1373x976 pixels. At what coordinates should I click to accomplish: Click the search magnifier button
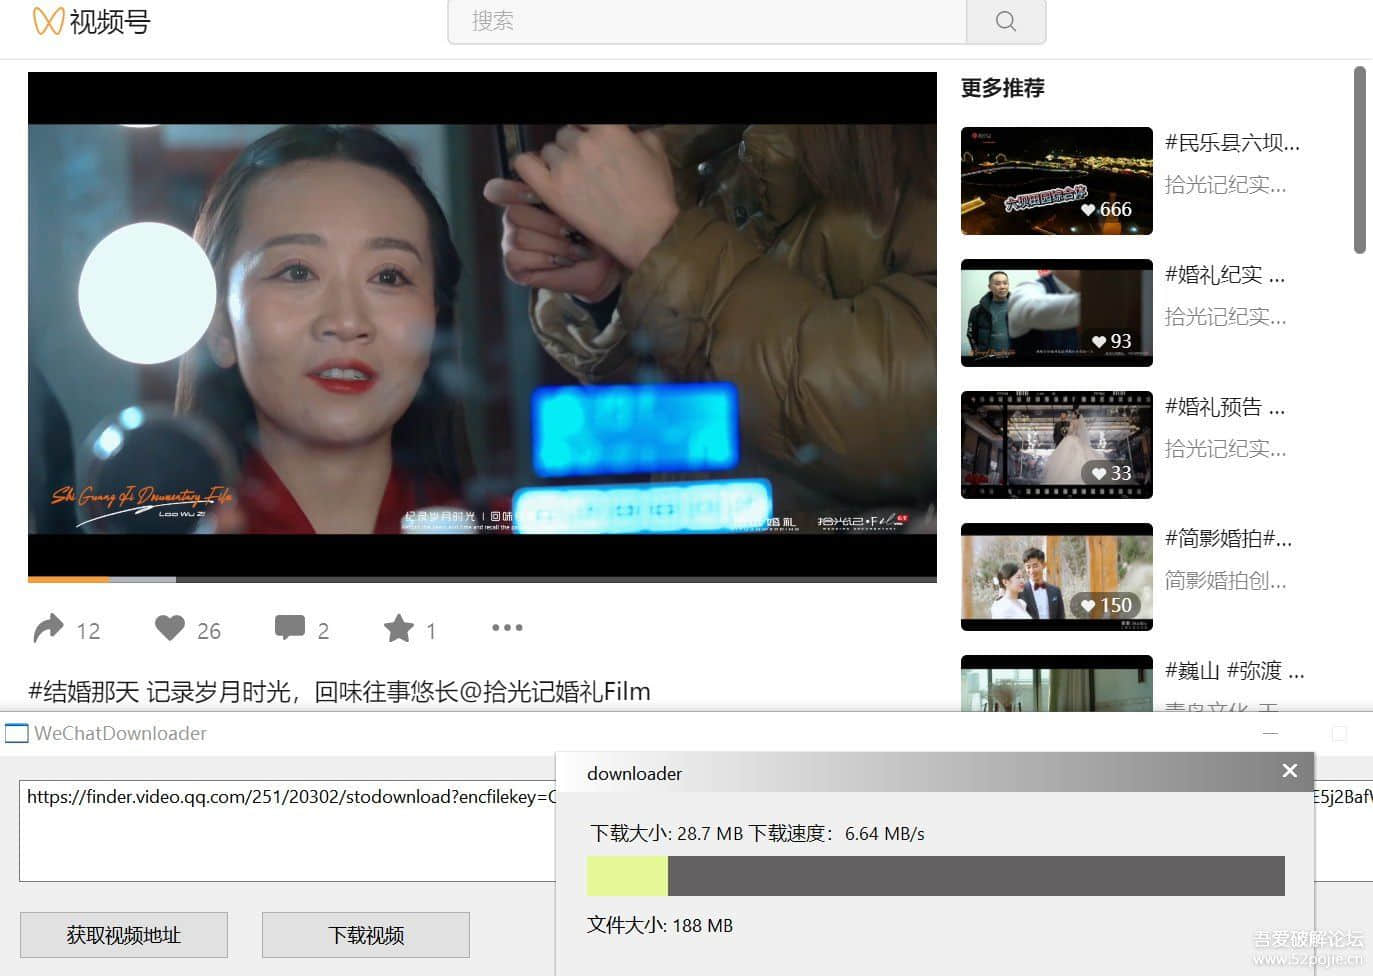point(1006,21)
